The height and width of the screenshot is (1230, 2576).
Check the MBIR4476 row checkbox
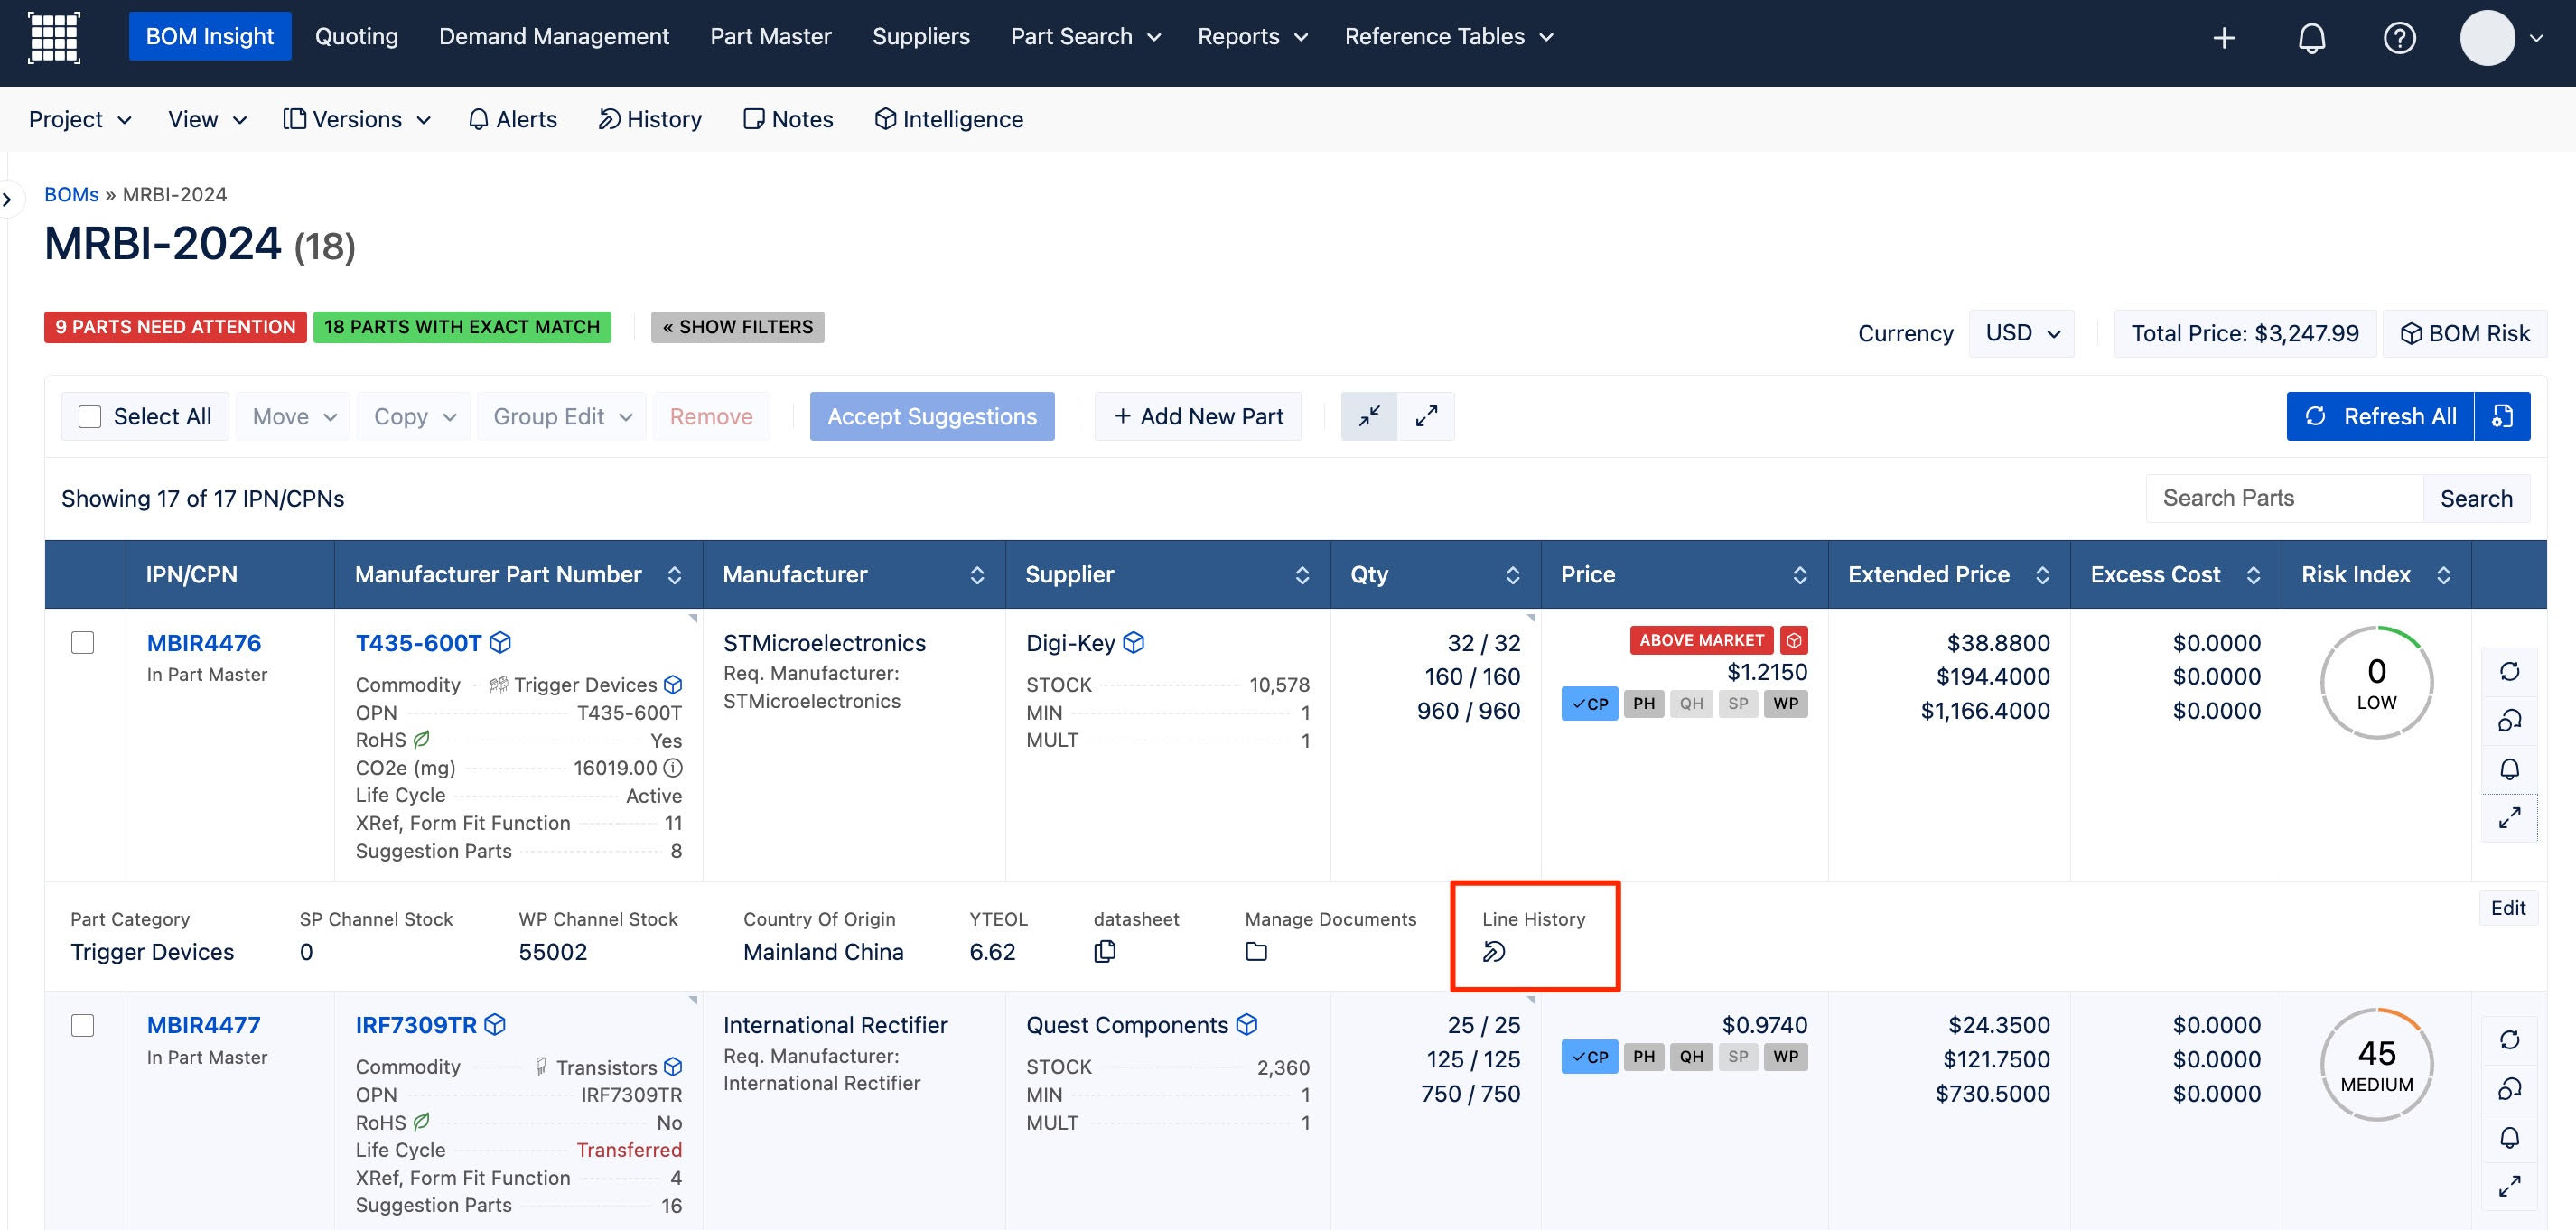point(83,643)
